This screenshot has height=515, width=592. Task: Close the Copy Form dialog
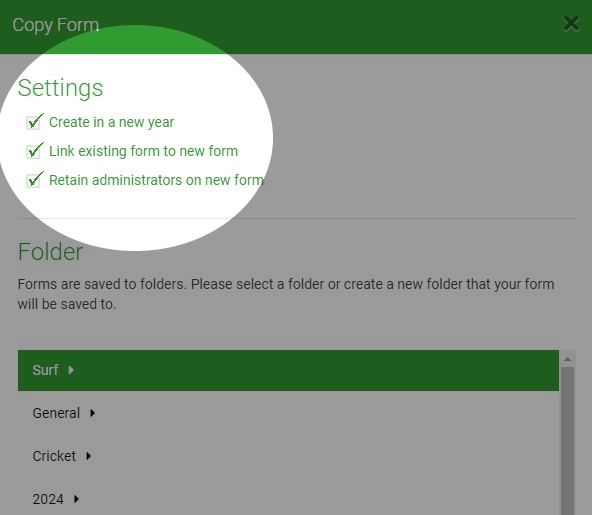[x=570, y=24]
